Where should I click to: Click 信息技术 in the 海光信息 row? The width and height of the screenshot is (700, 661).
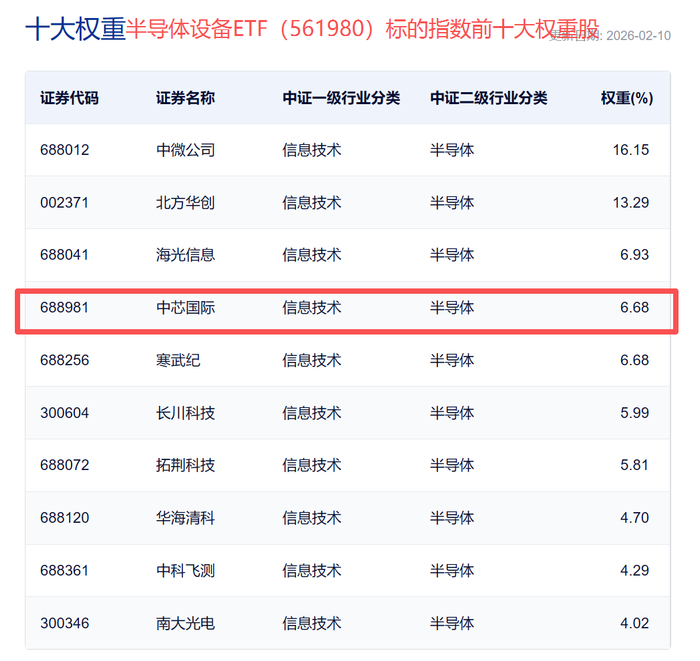pyautogui.click(x=312, y=255)
